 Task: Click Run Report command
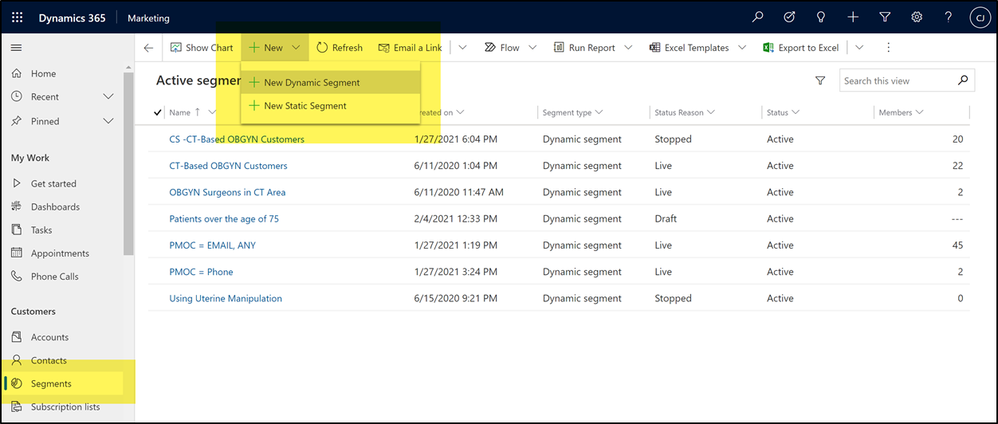coord(584,48)
